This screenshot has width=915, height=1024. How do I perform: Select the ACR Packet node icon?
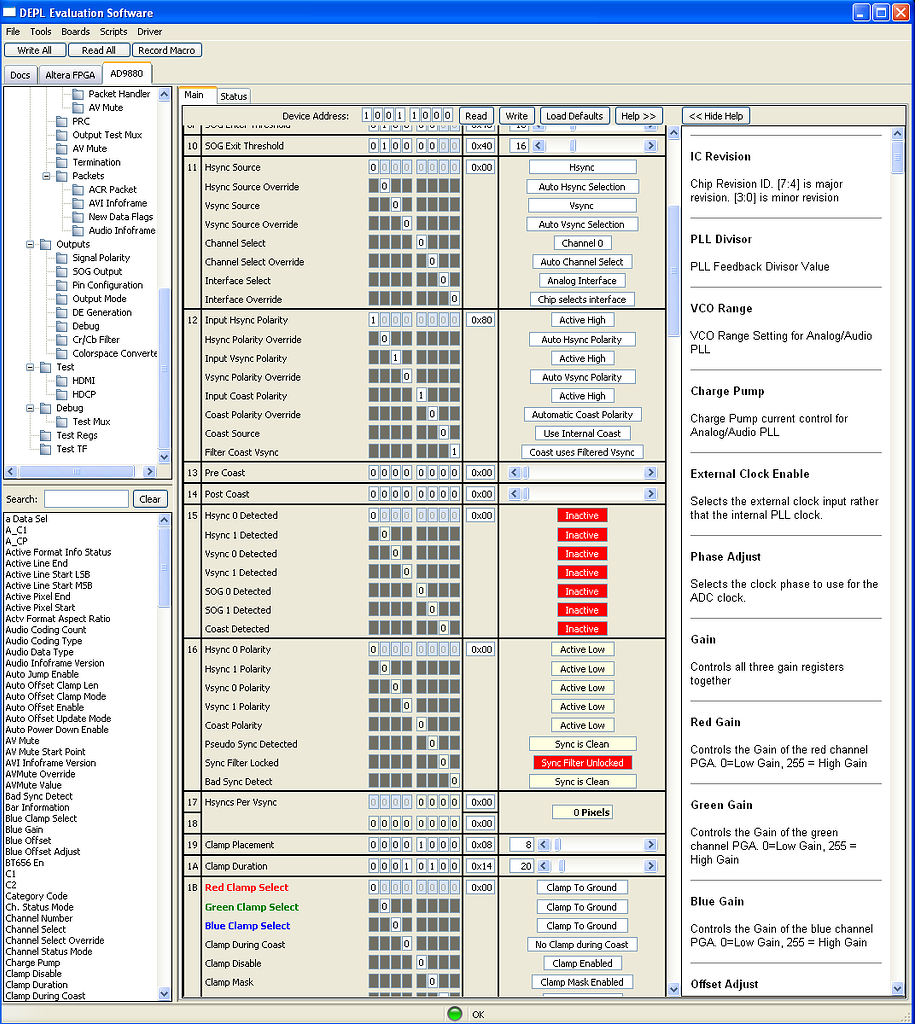coord(78,189)
